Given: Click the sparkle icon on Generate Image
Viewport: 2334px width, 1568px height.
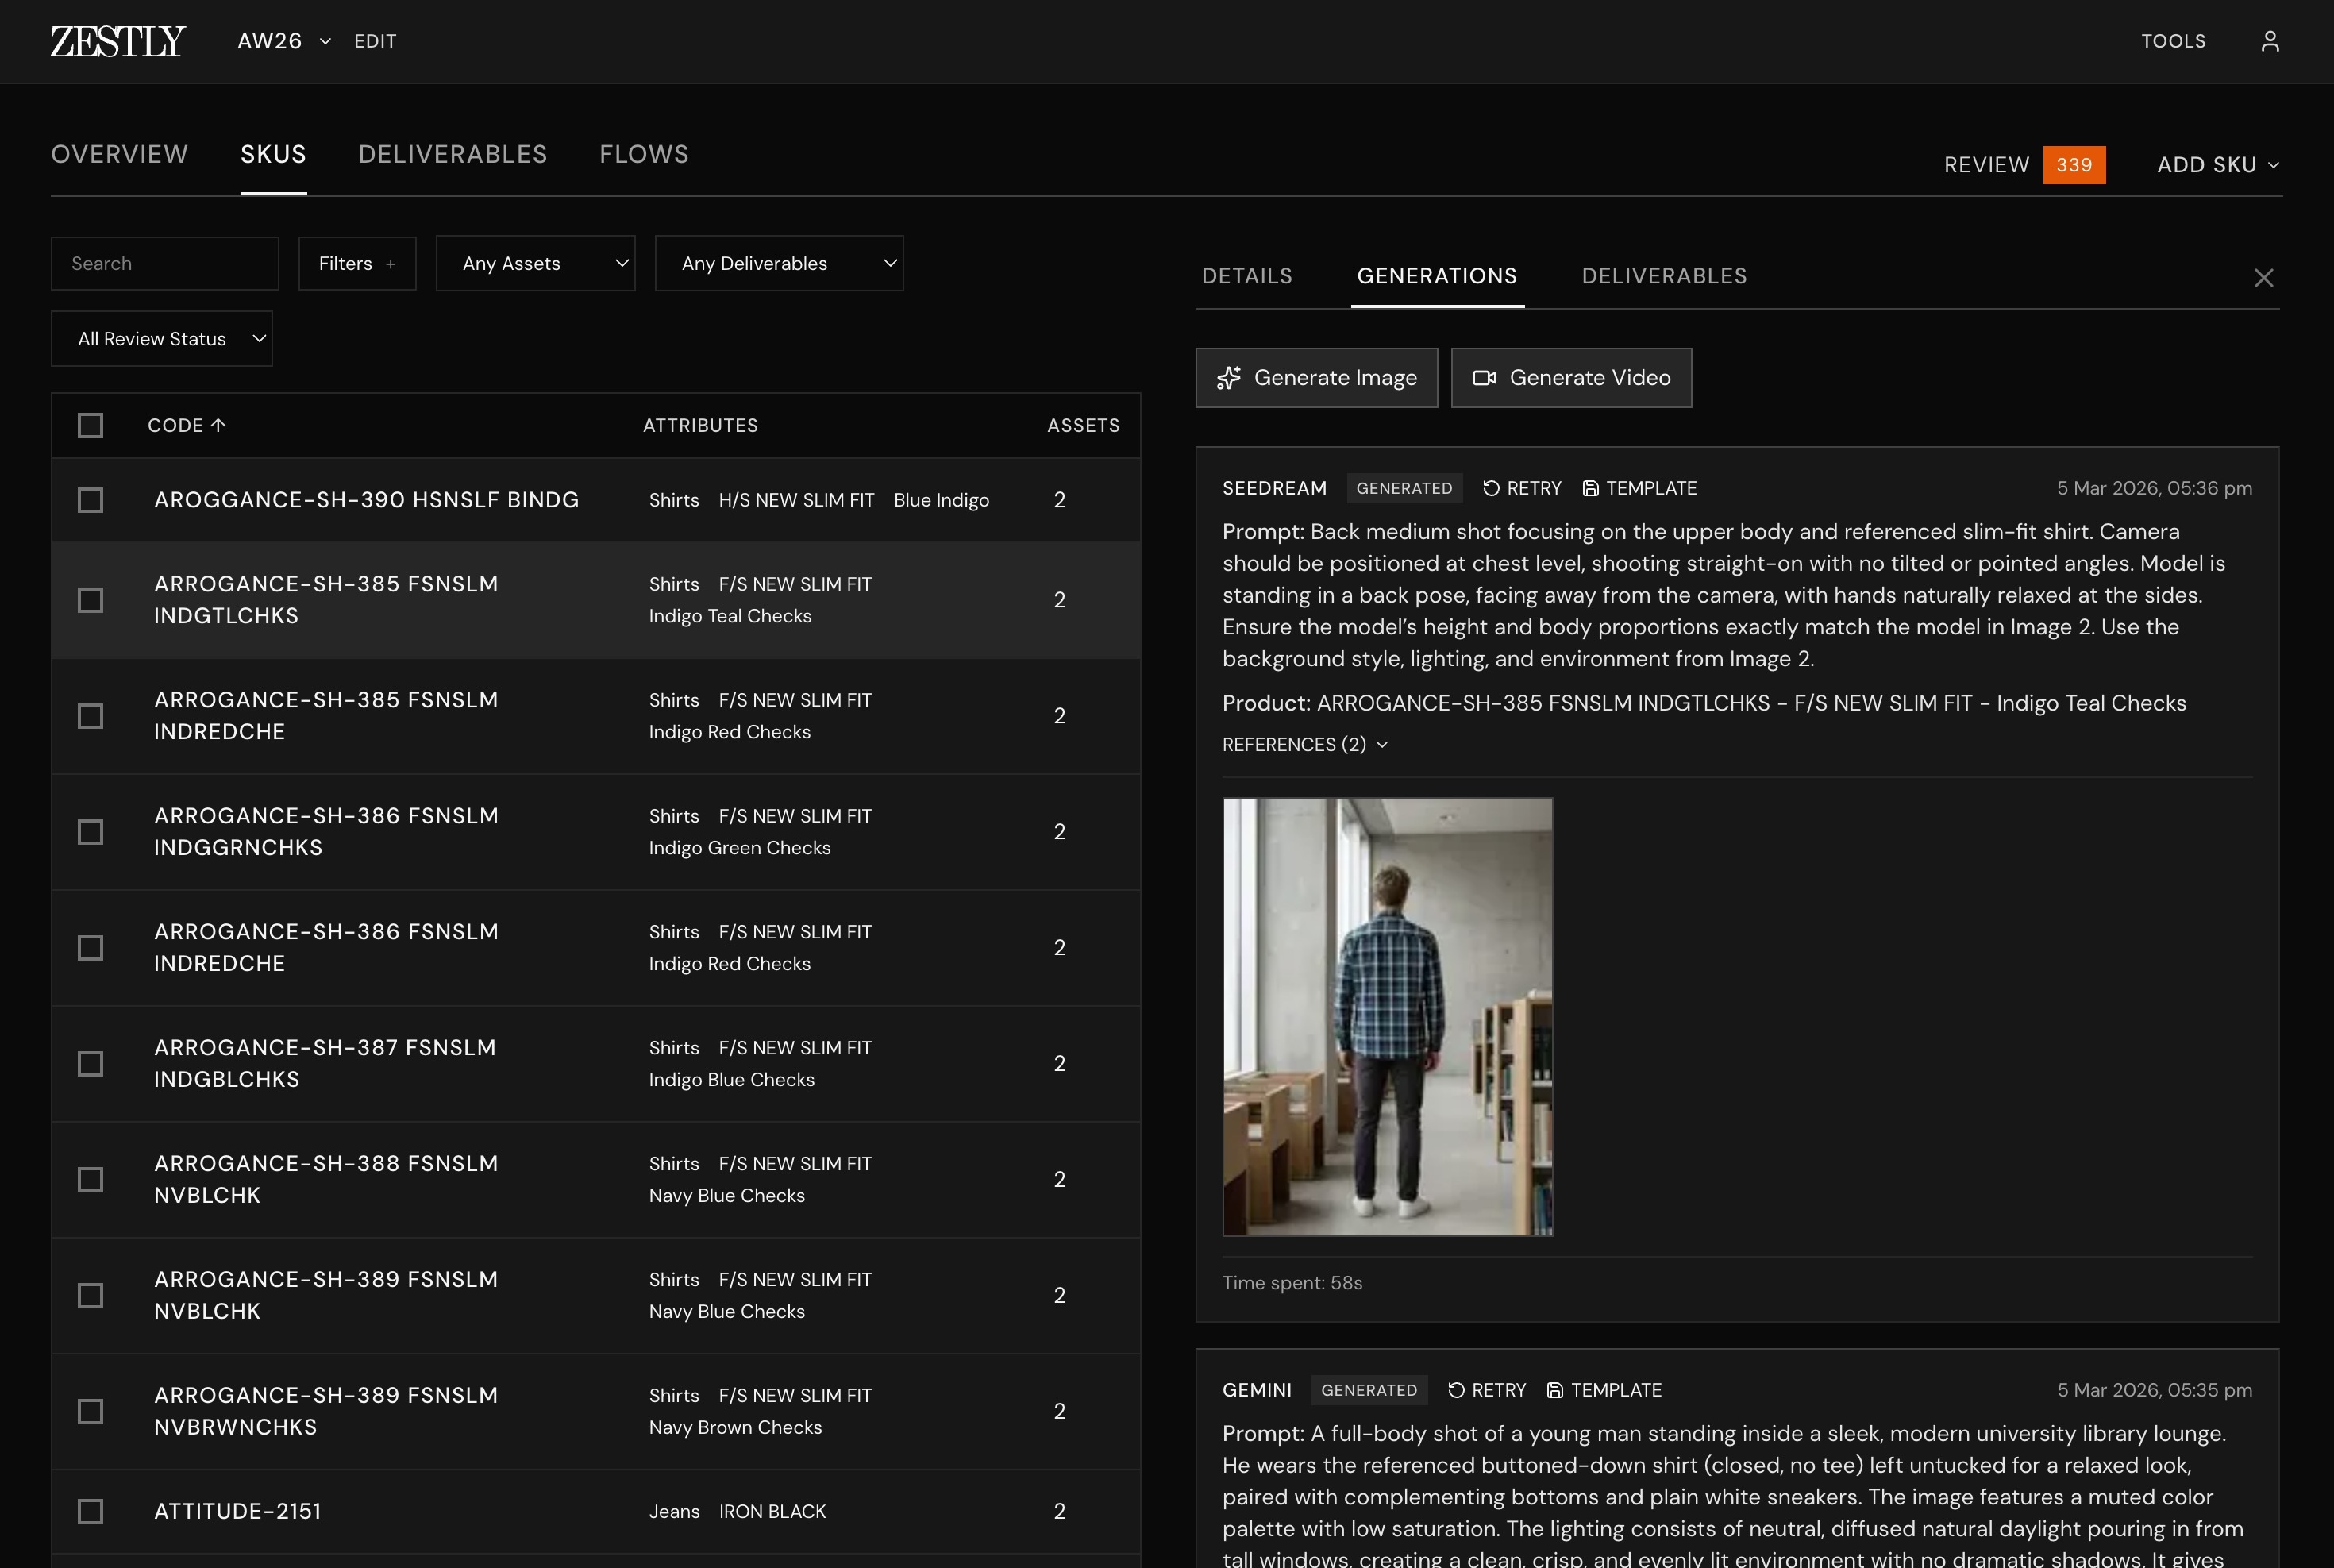Looking at the screenshot, I should pos(1231,378).
